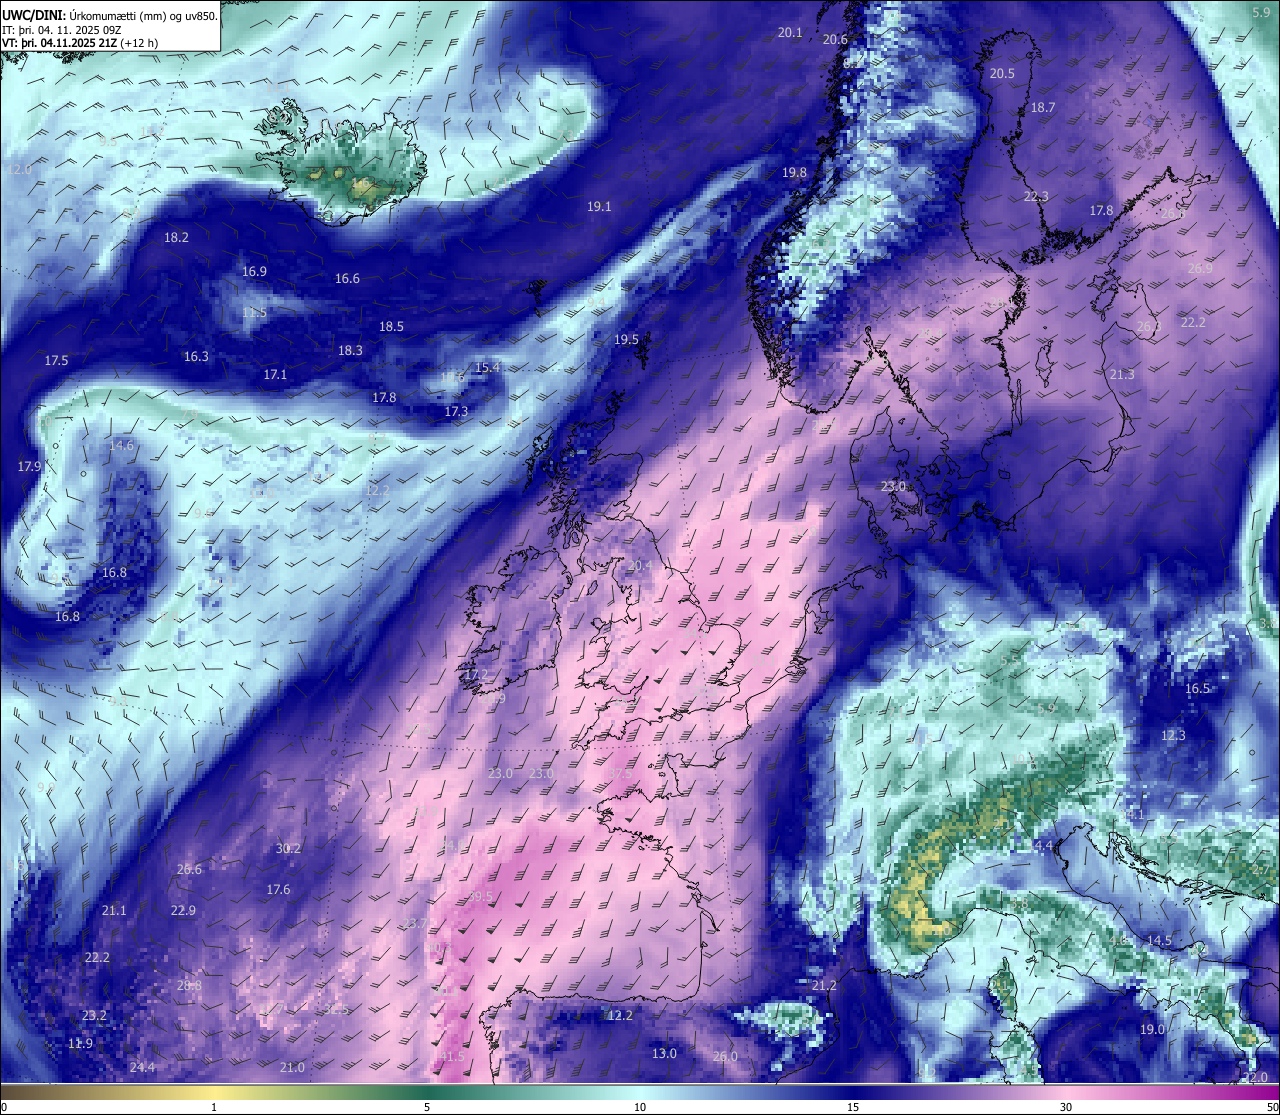
Task: Click the 41.5 value off Iberia
Action: pyautogui.click(x=451, y=1057)
